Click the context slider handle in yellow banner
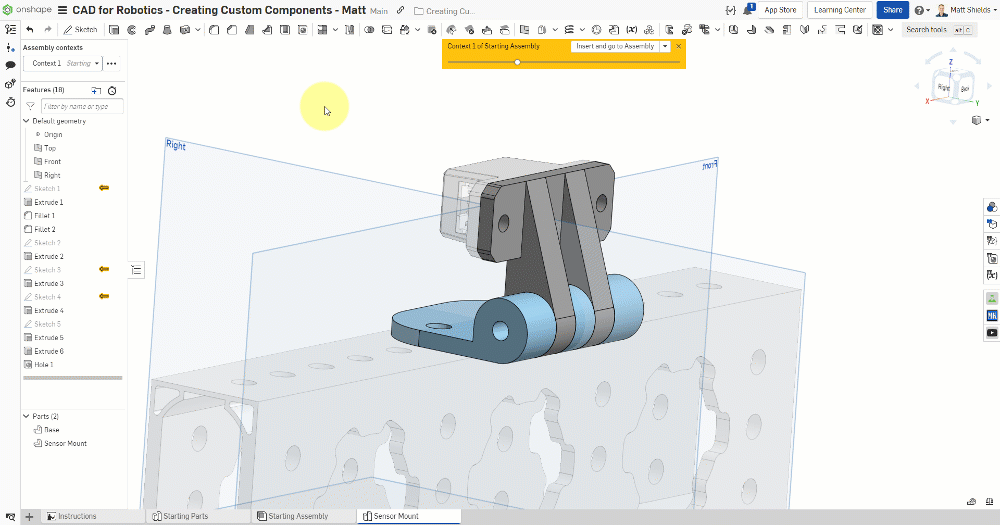This screenshot has width=1000, height=525. click(x=517, y=62)
